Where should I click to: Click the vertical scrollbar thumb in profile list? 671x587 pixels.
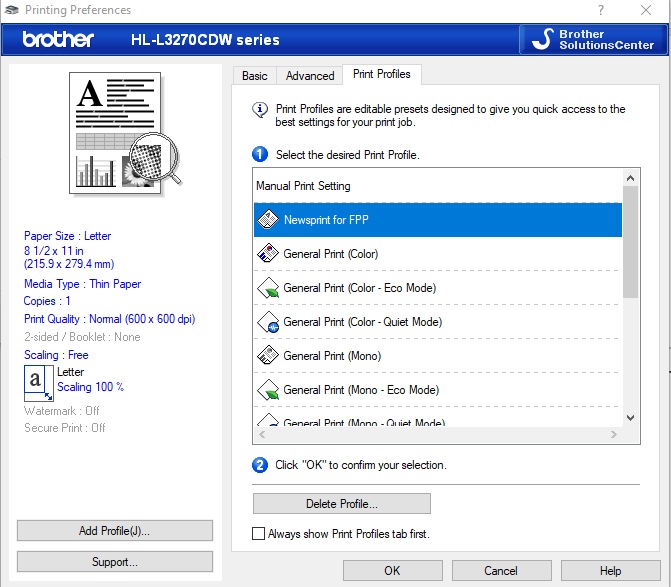point(630,242)
